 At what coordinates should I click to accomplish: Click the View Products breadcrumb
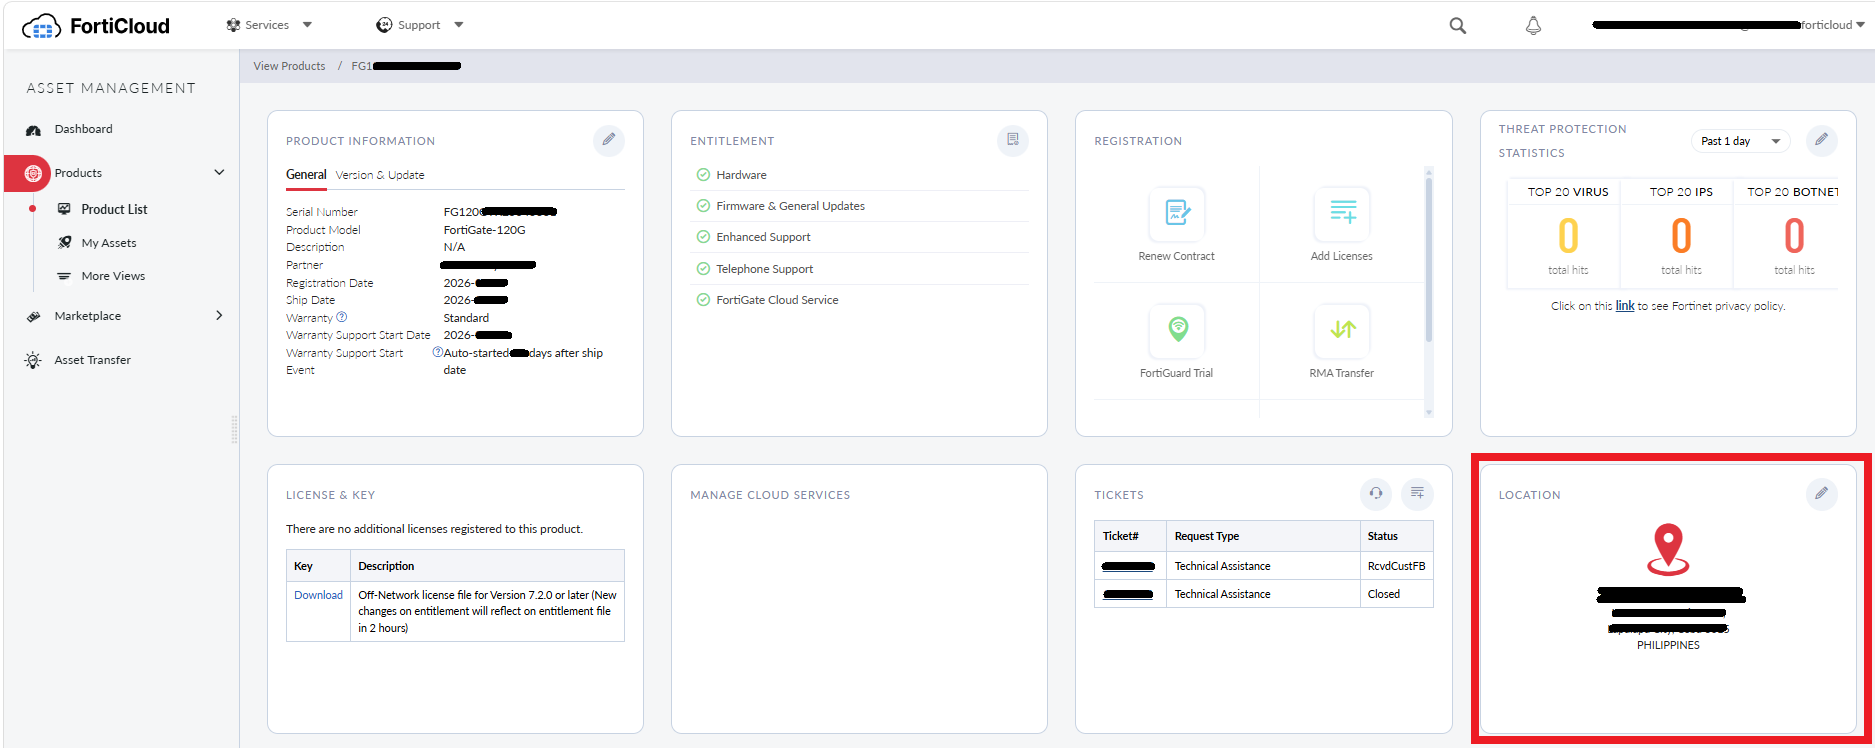coord(289,66)
